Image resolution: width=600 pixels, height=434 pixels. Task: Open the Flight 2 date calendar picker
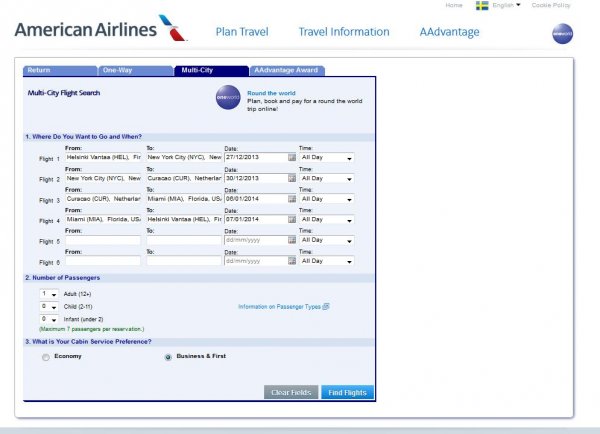(292, 178)
